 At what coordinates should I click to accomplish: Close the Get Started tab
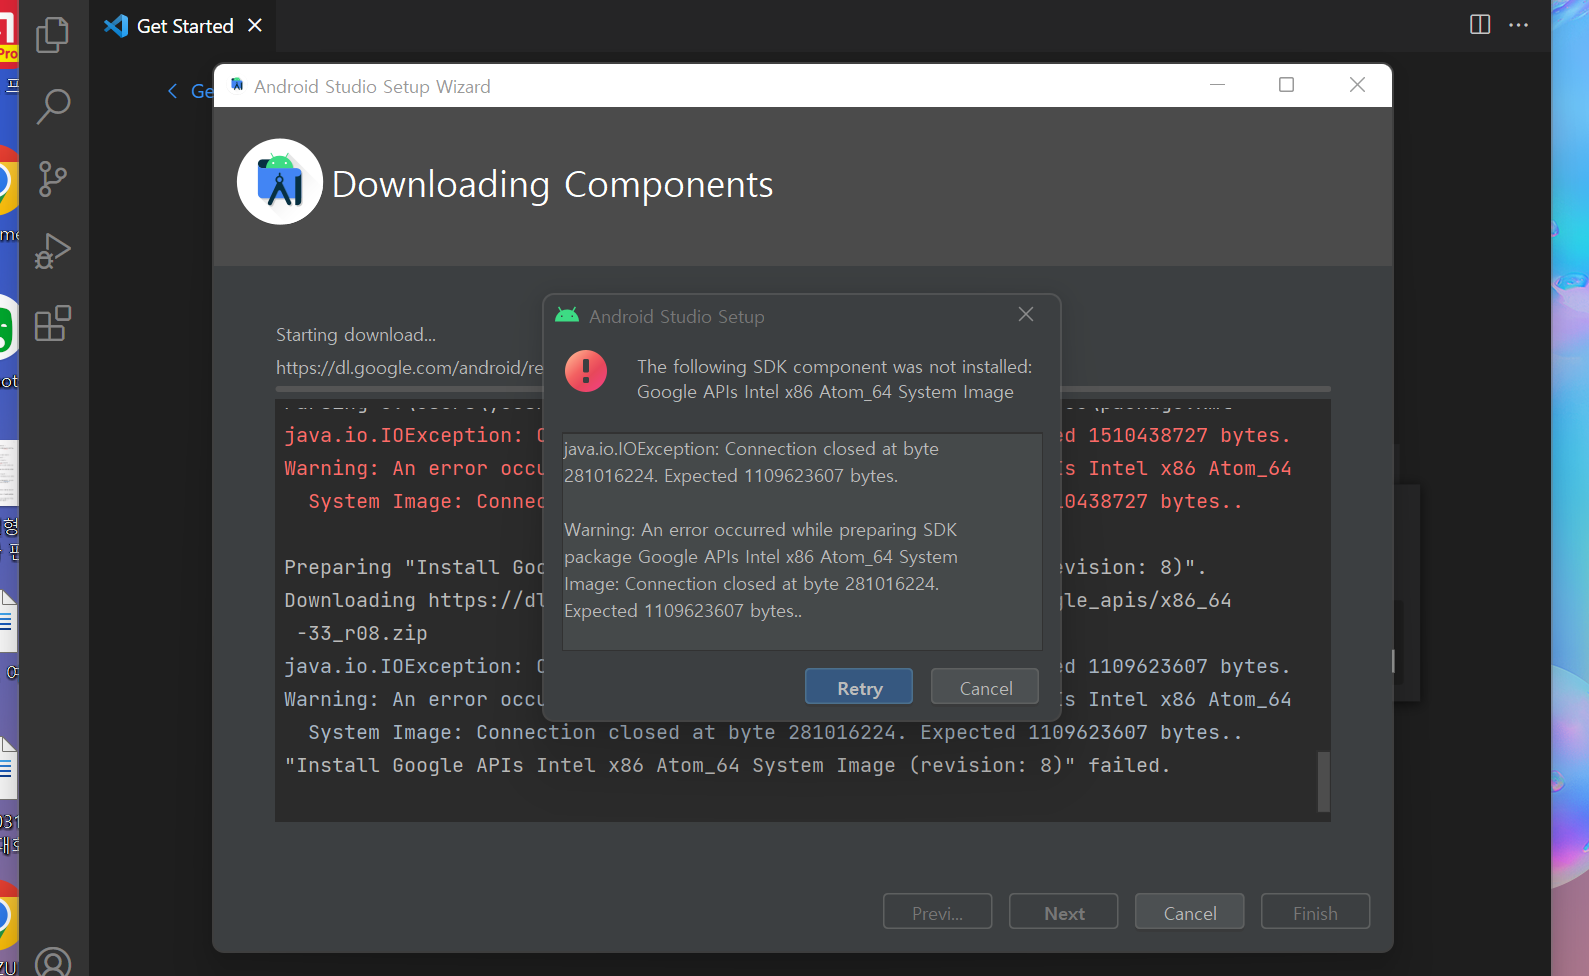point(255,25)
